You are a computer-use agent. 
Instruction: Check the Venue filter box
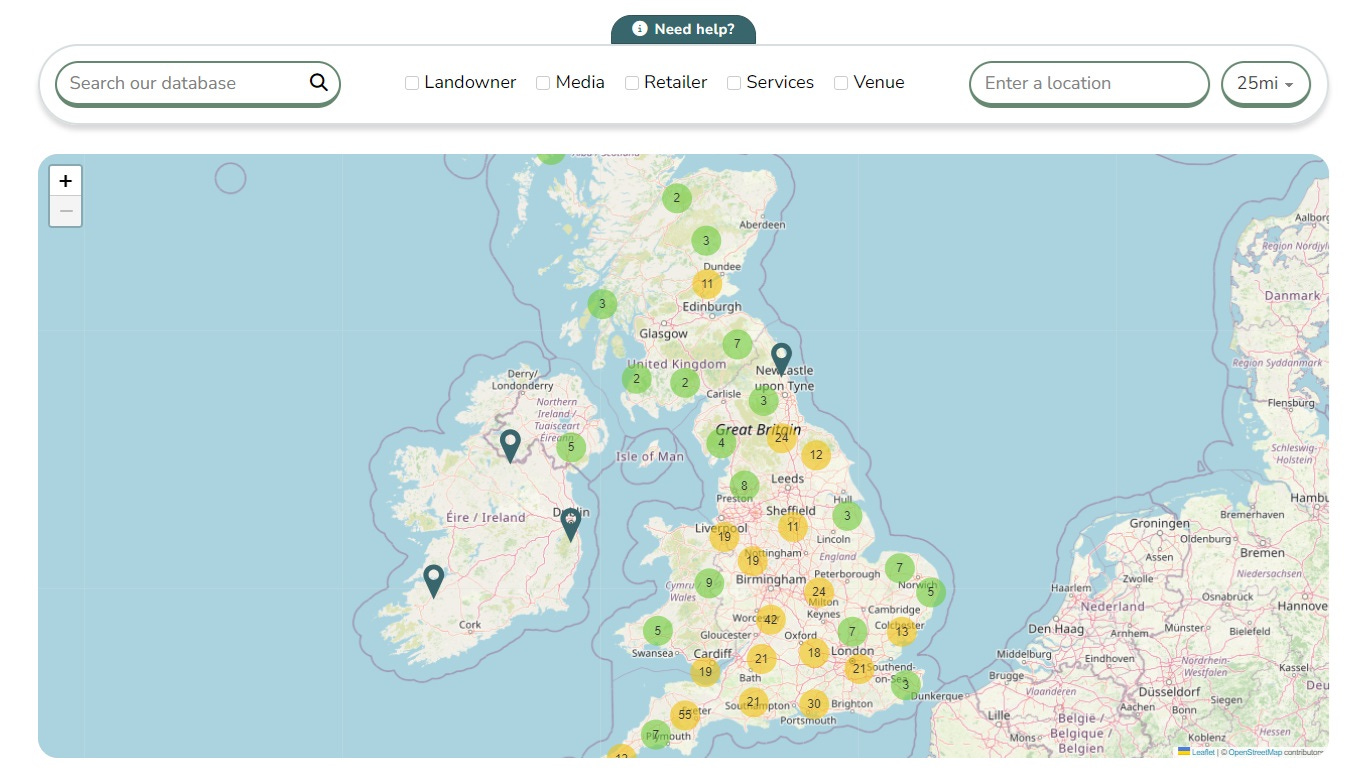(x=841, y=83)
